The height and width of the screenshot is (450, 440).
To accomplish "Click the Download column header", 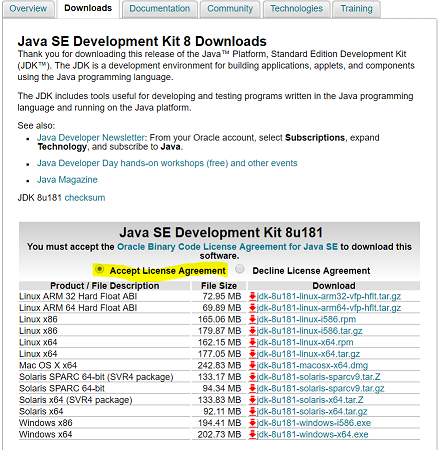I will coord(334,286).
